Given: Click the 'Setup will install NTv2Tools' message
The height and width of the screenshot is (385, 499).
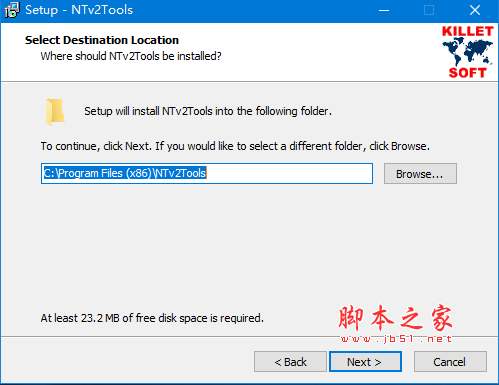Looking at the screenshot, I should point(208,111).
